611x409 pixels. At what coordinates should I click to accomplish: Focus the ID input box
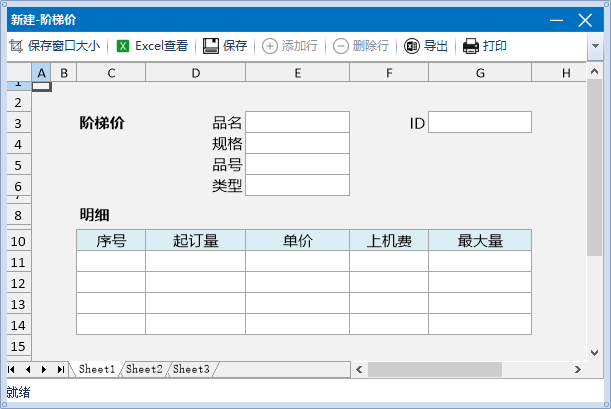(479, 122)
